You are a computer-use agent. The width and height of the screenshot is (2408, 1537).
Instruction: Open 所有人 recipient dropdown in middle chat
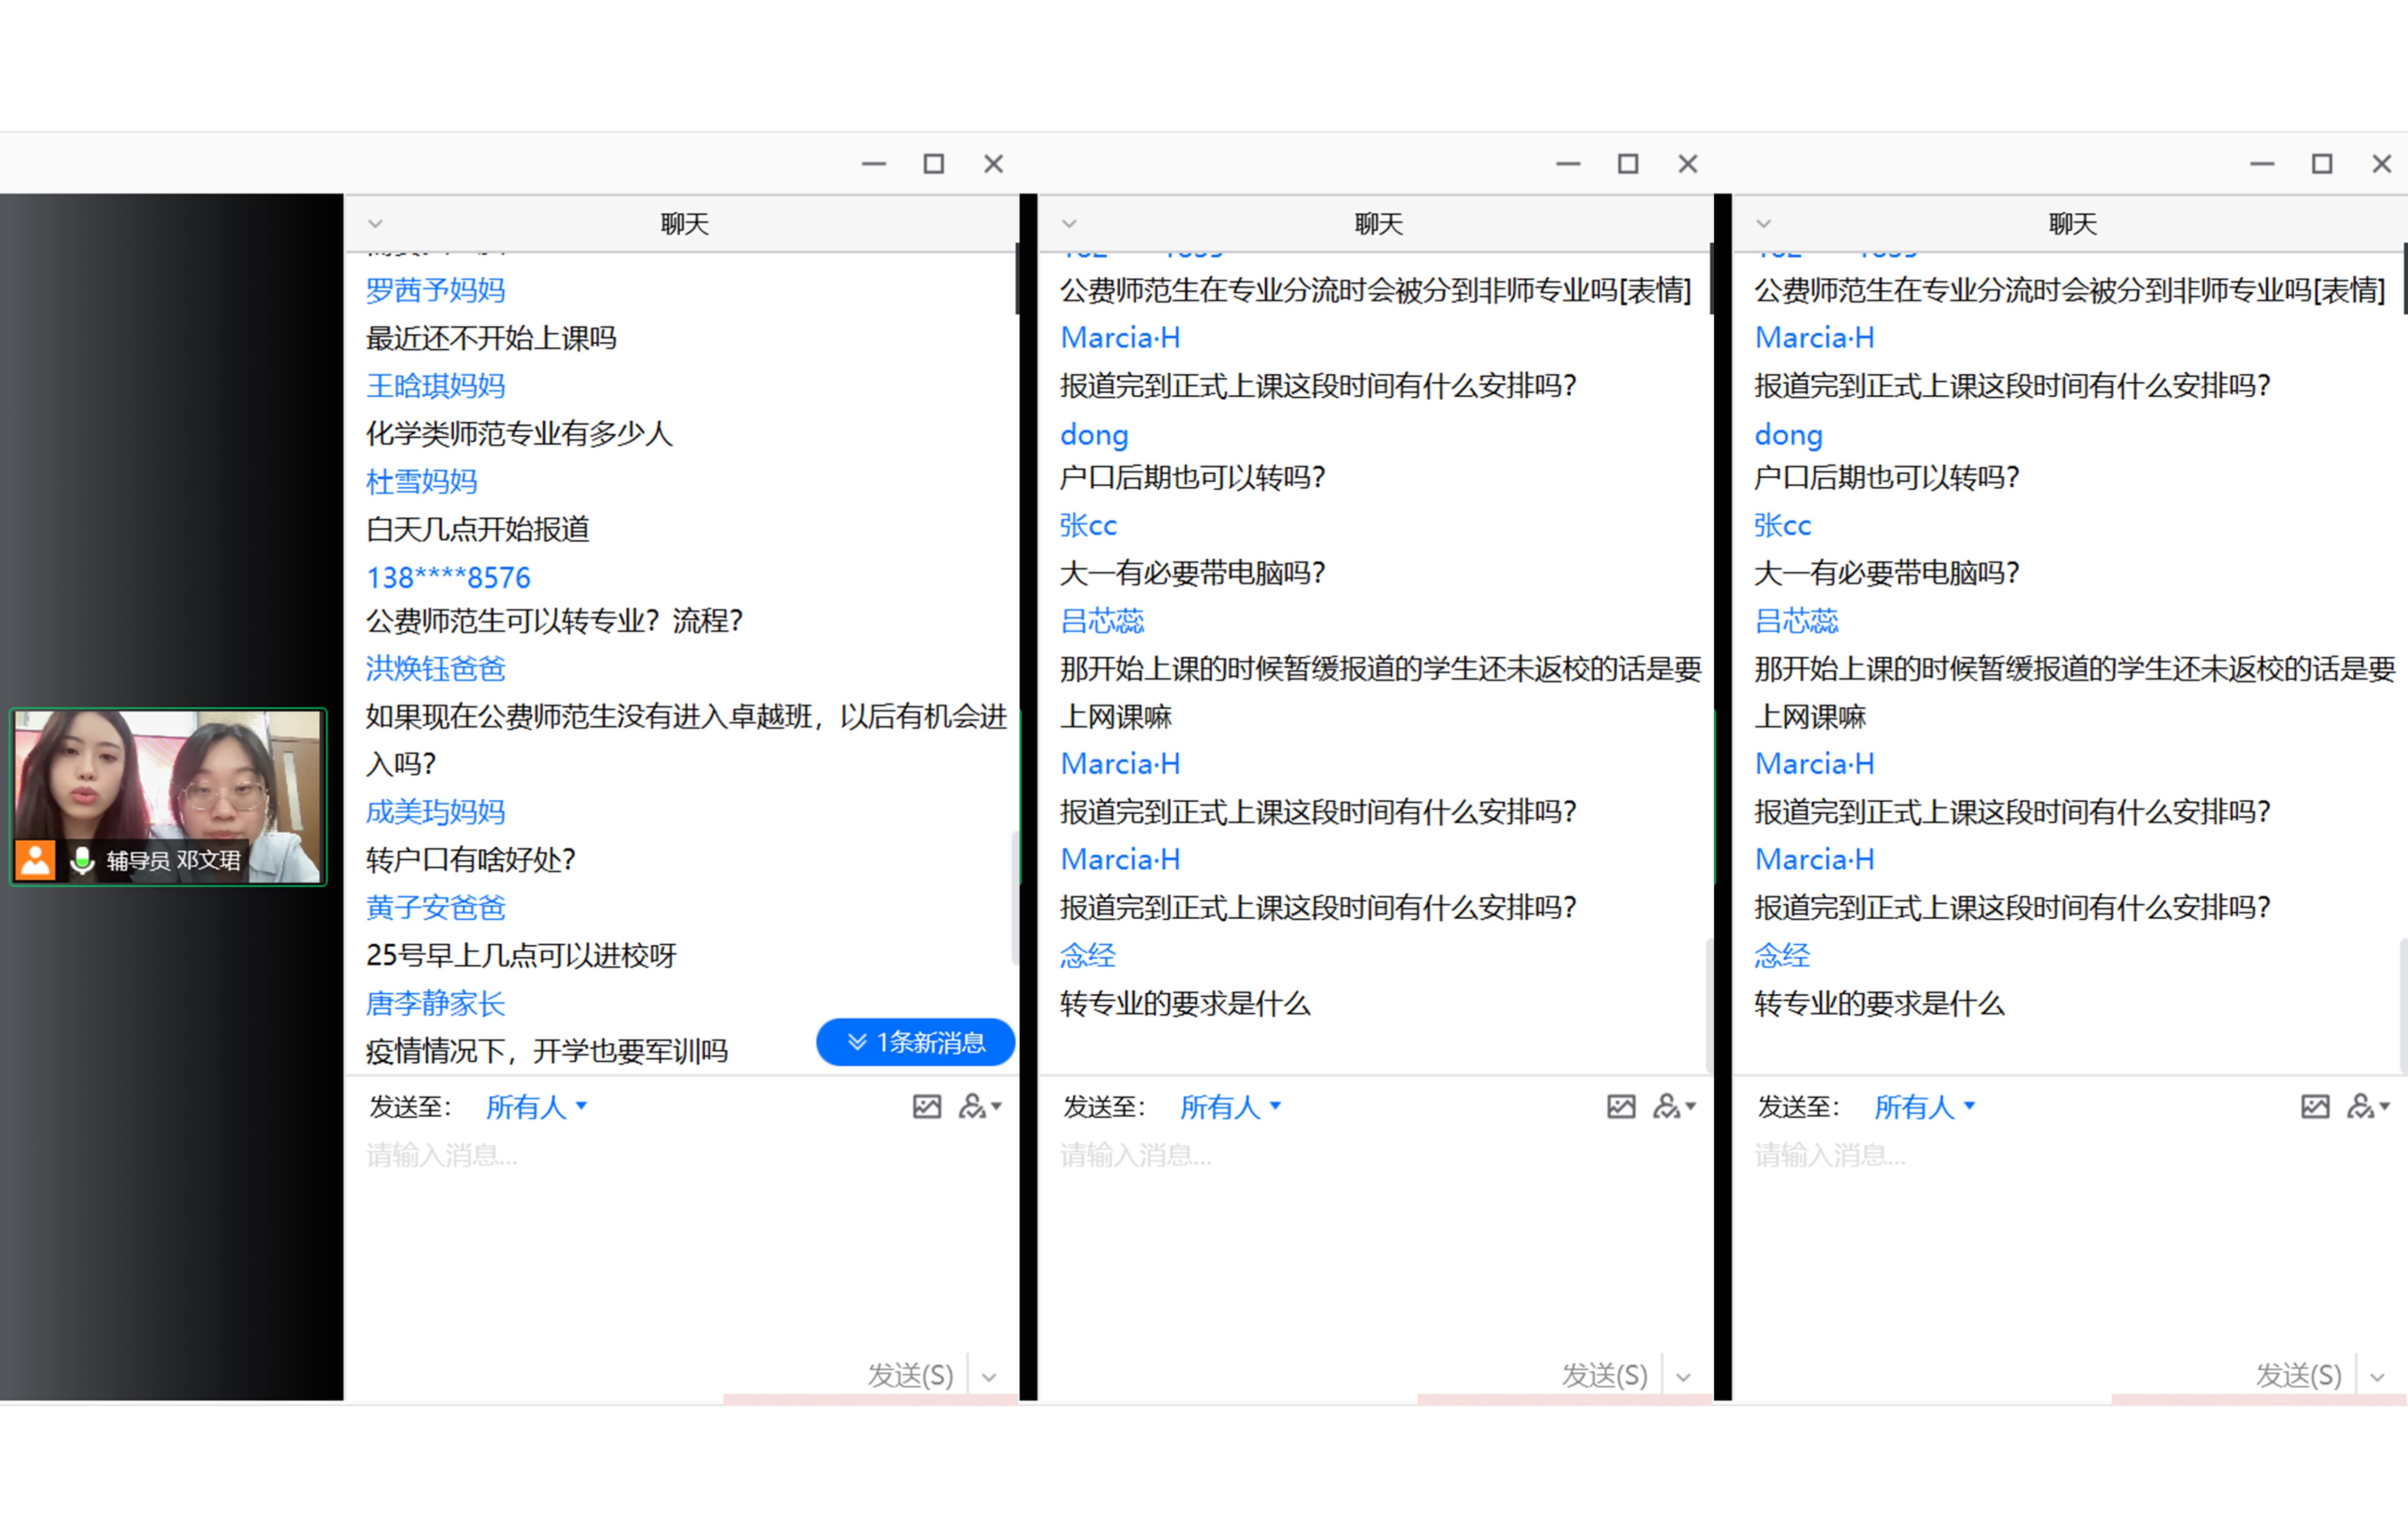point(1230,1107)
